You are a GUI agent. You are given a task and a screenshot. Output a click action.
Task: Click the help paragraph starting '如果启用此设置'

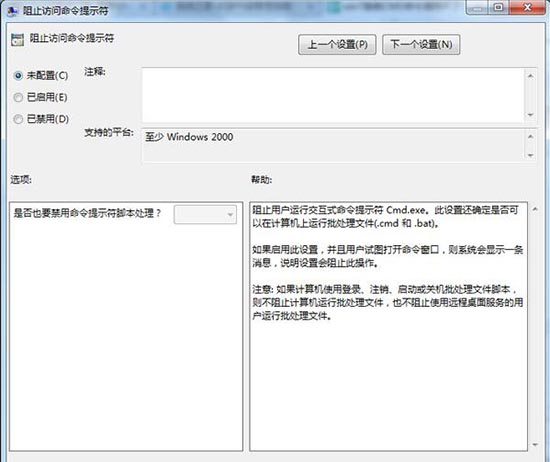pos(387,256)
